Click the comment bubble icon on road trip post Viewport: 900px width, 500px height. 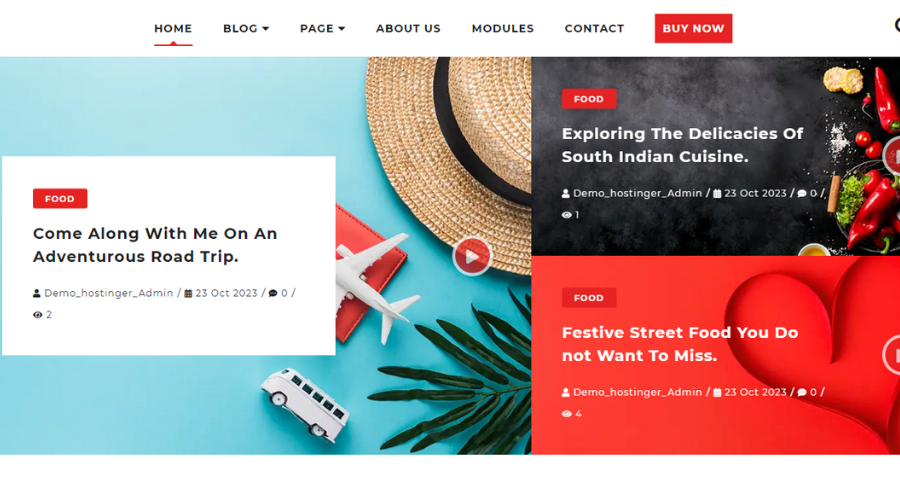(273, 293)
